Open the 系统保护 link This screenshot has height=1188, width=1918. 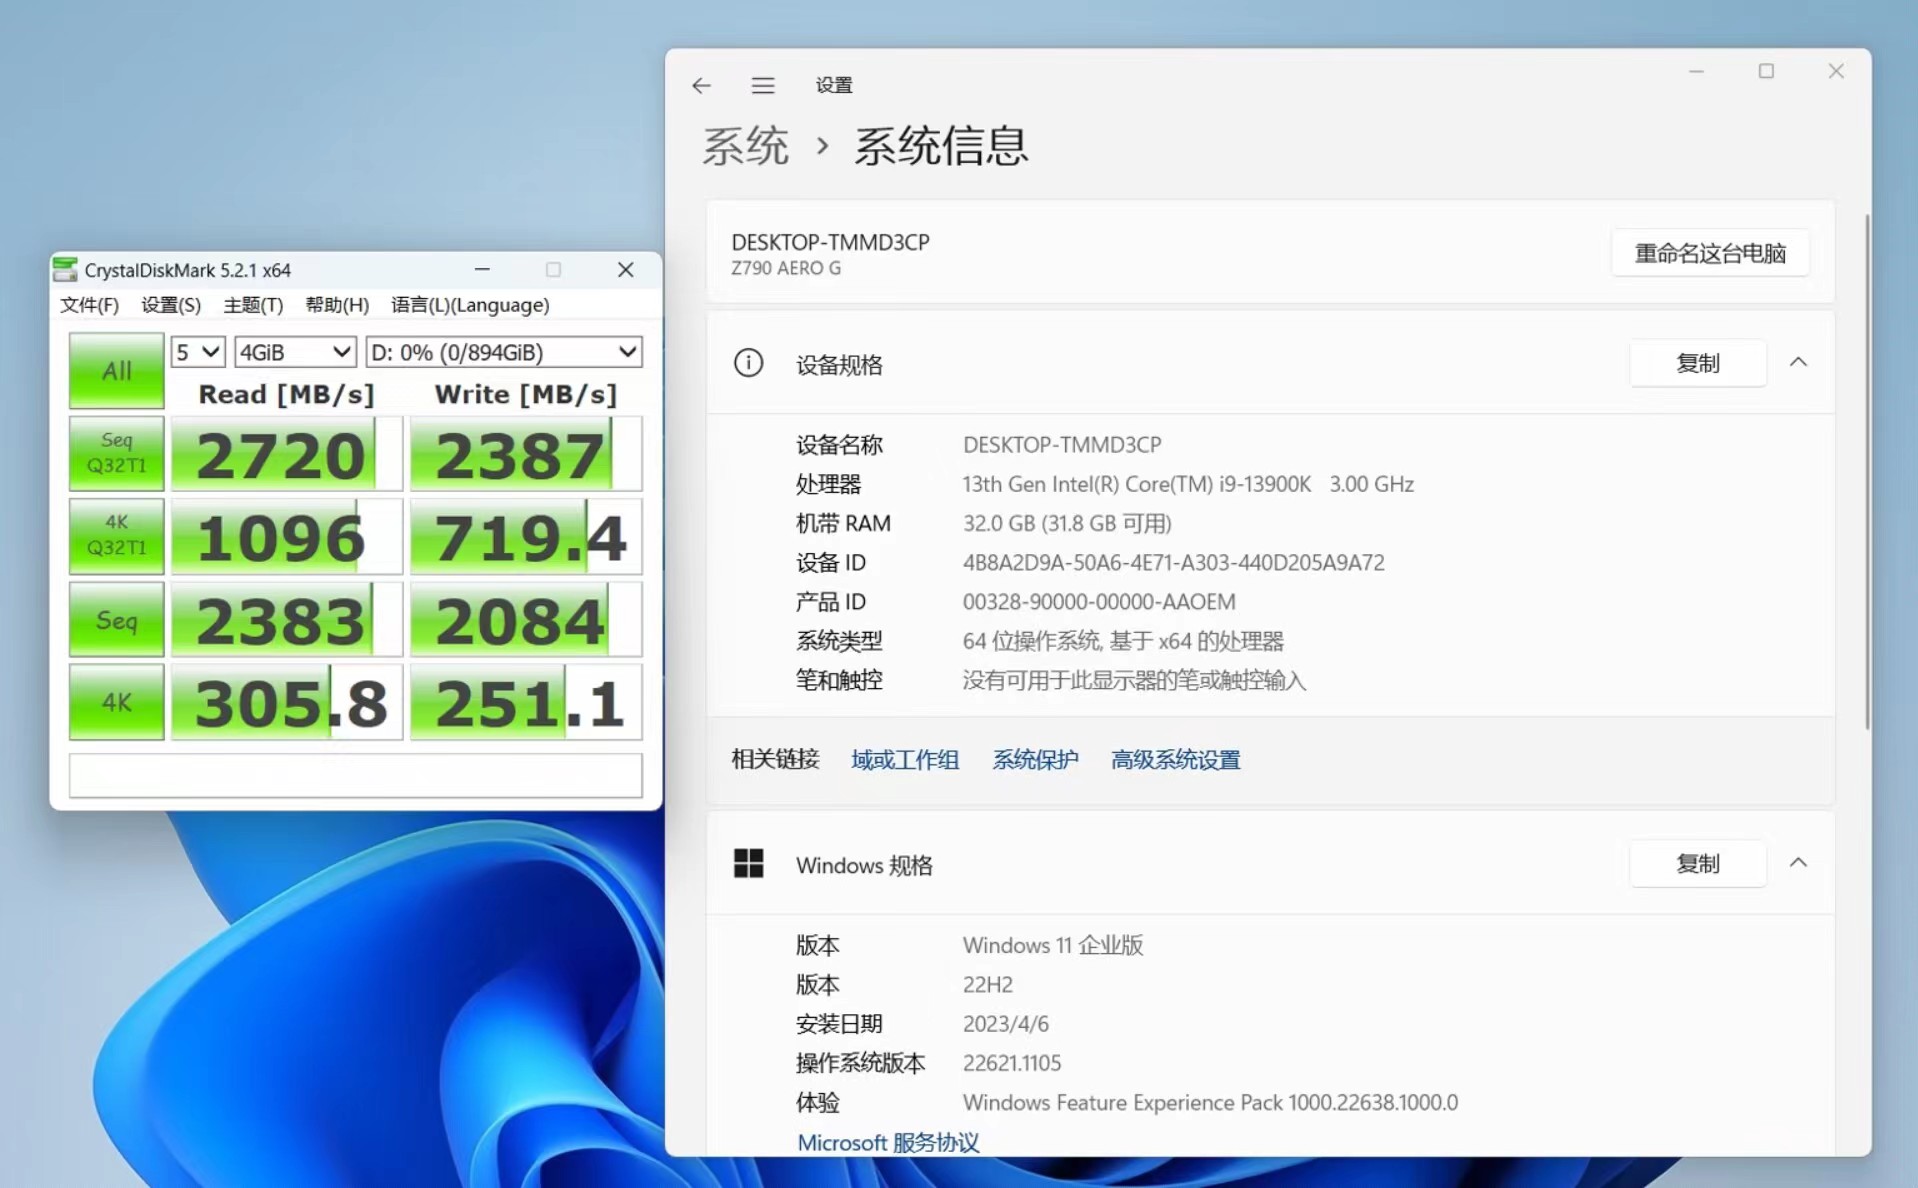coord(1035,760)
